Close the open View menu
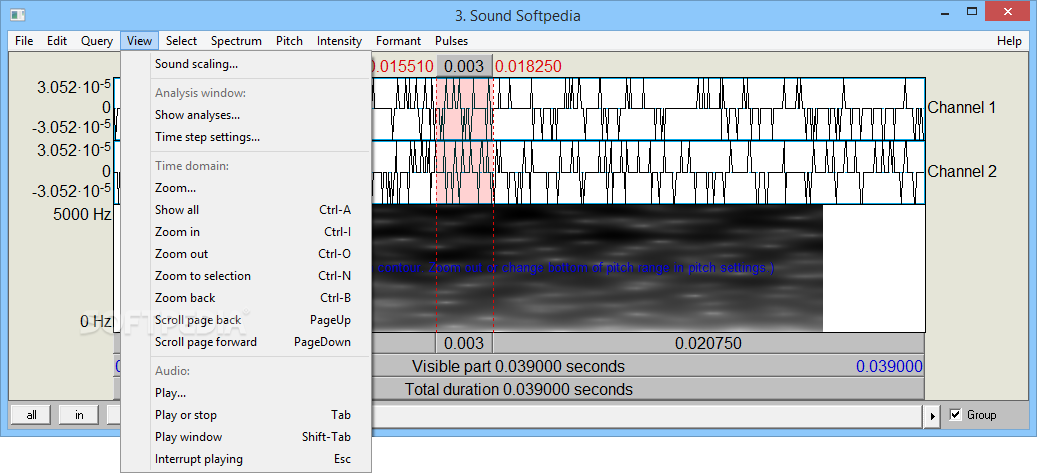1037x473 pixels. pos(140,41)
